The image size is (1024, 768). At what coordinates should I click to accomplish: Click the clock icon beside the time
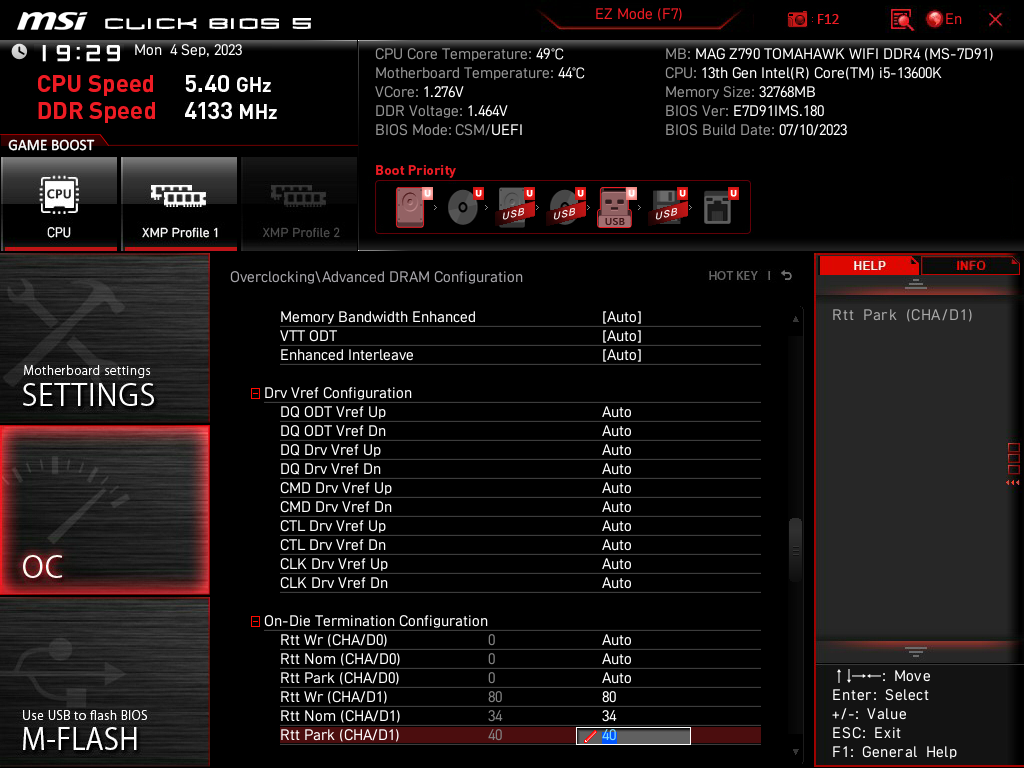click(20, 52)
